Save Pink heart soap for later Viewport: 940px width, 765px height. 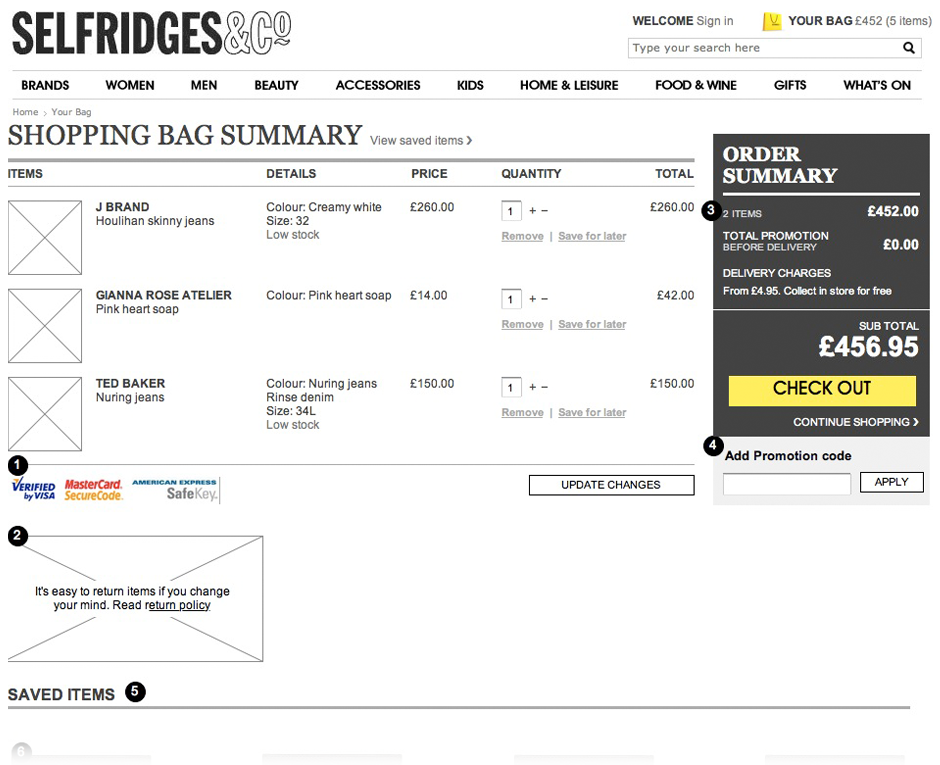click(592, 324)
